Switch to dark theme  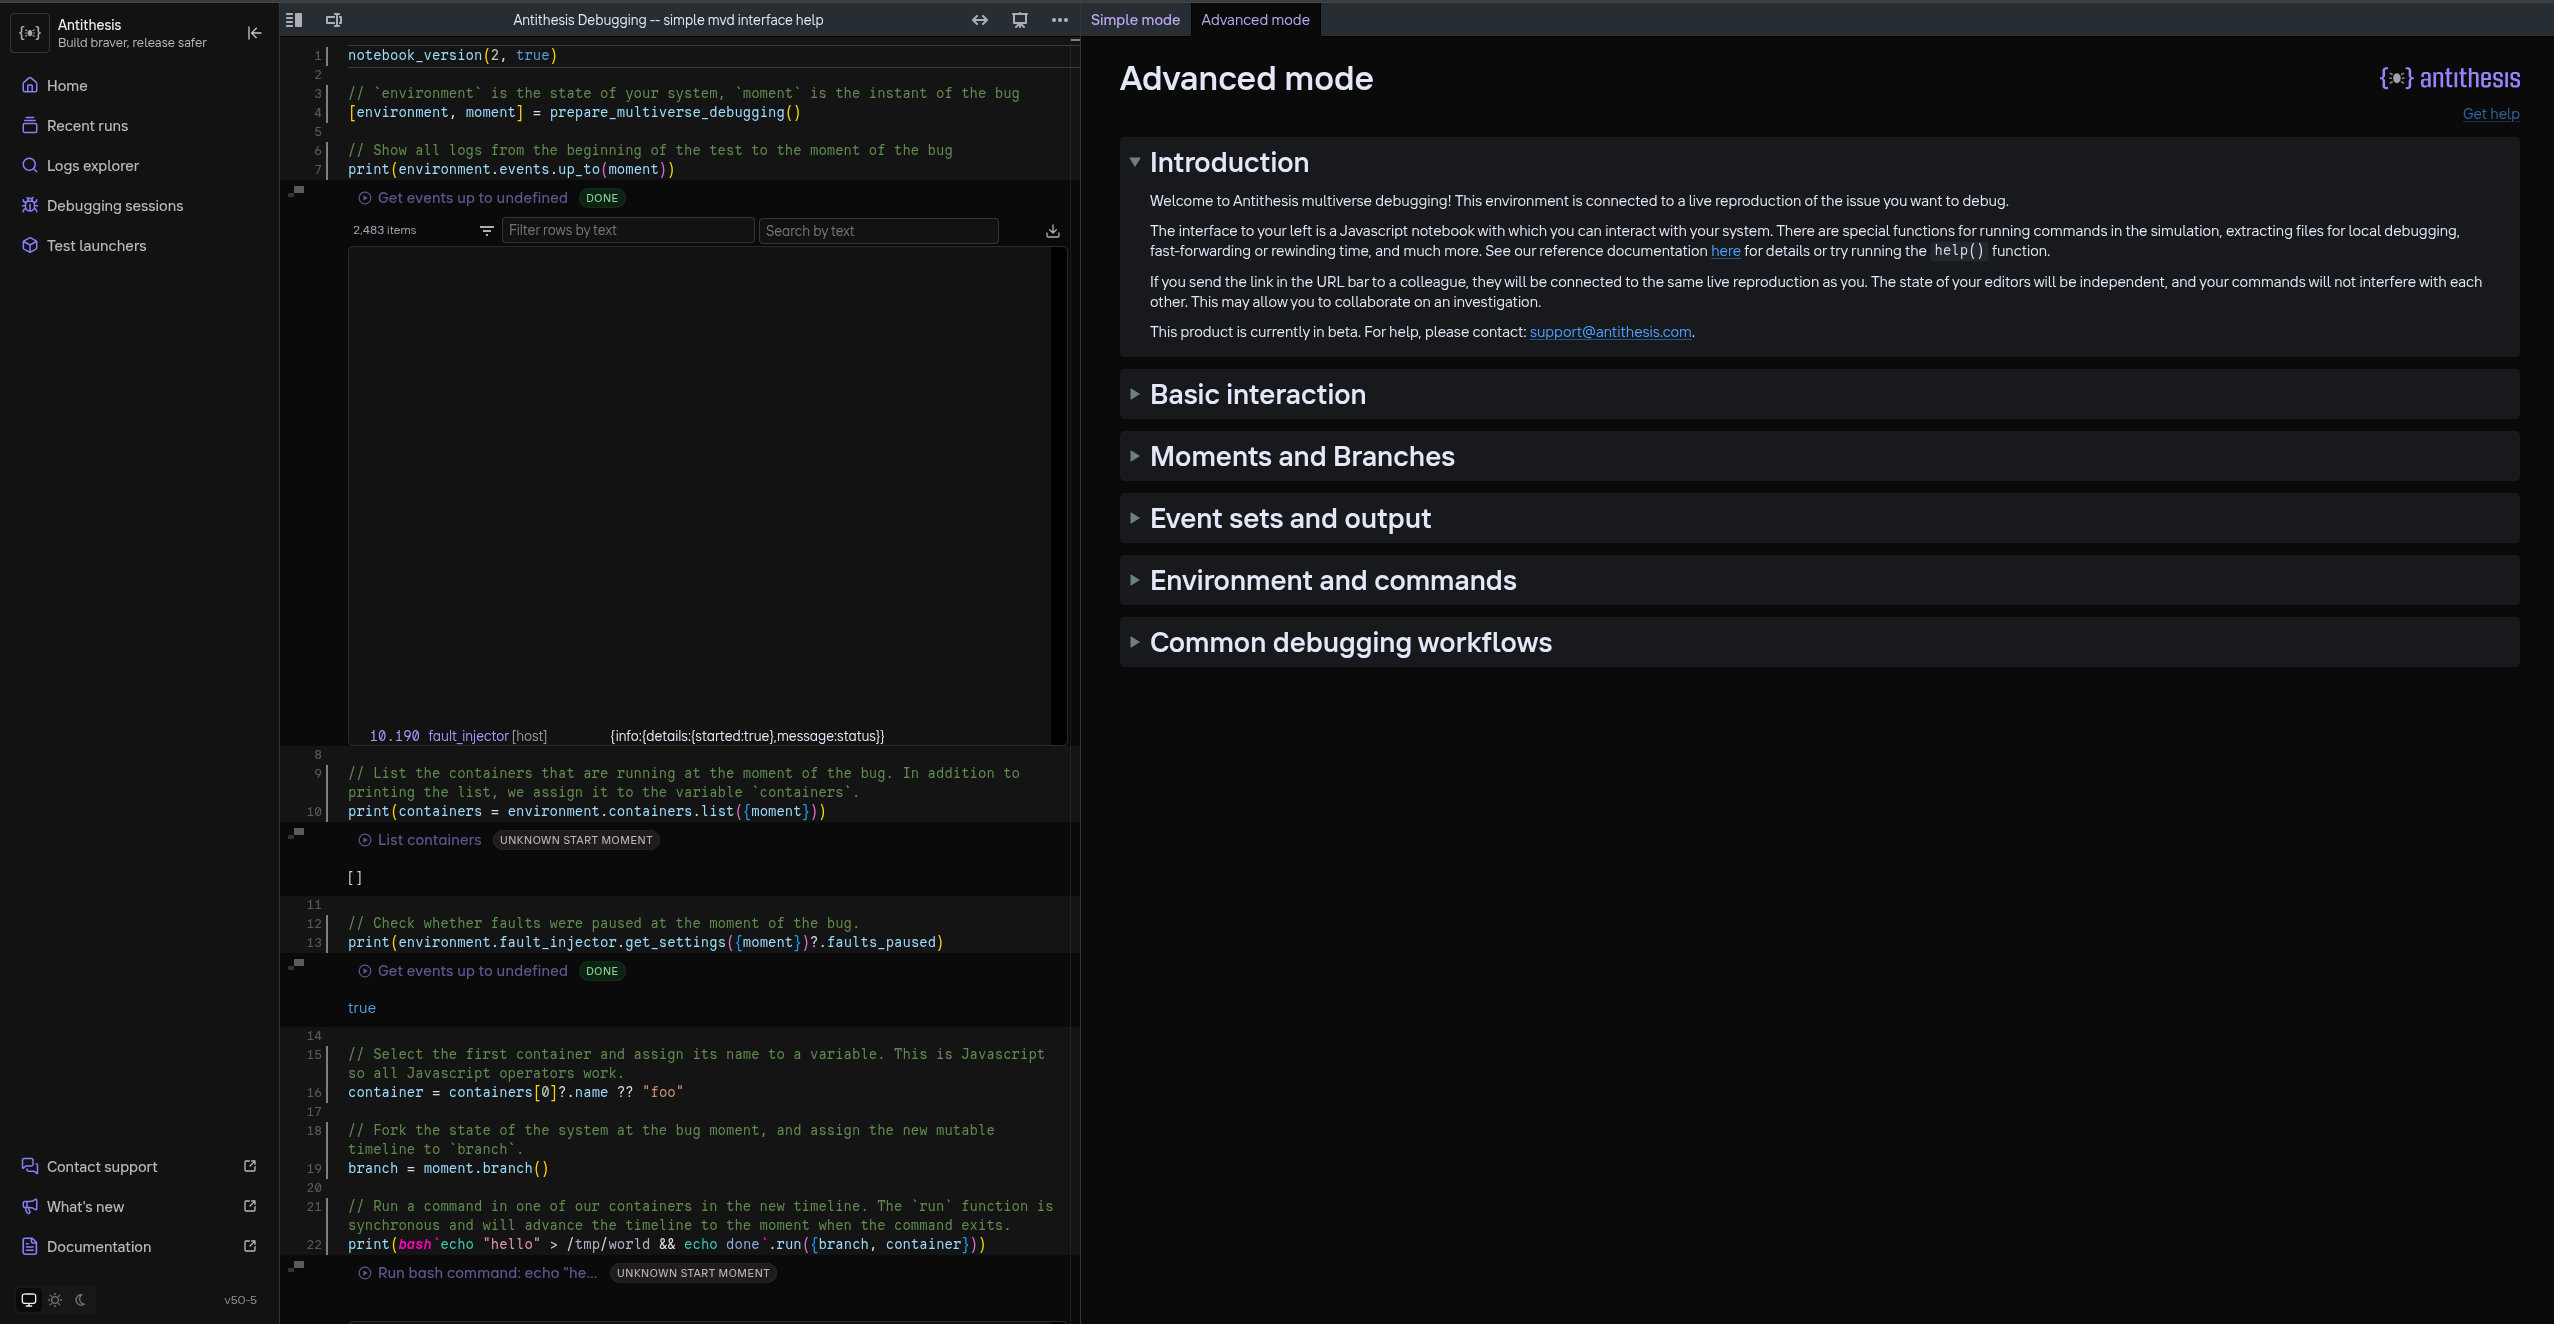pyautogui.click(x=81, y=1300)
